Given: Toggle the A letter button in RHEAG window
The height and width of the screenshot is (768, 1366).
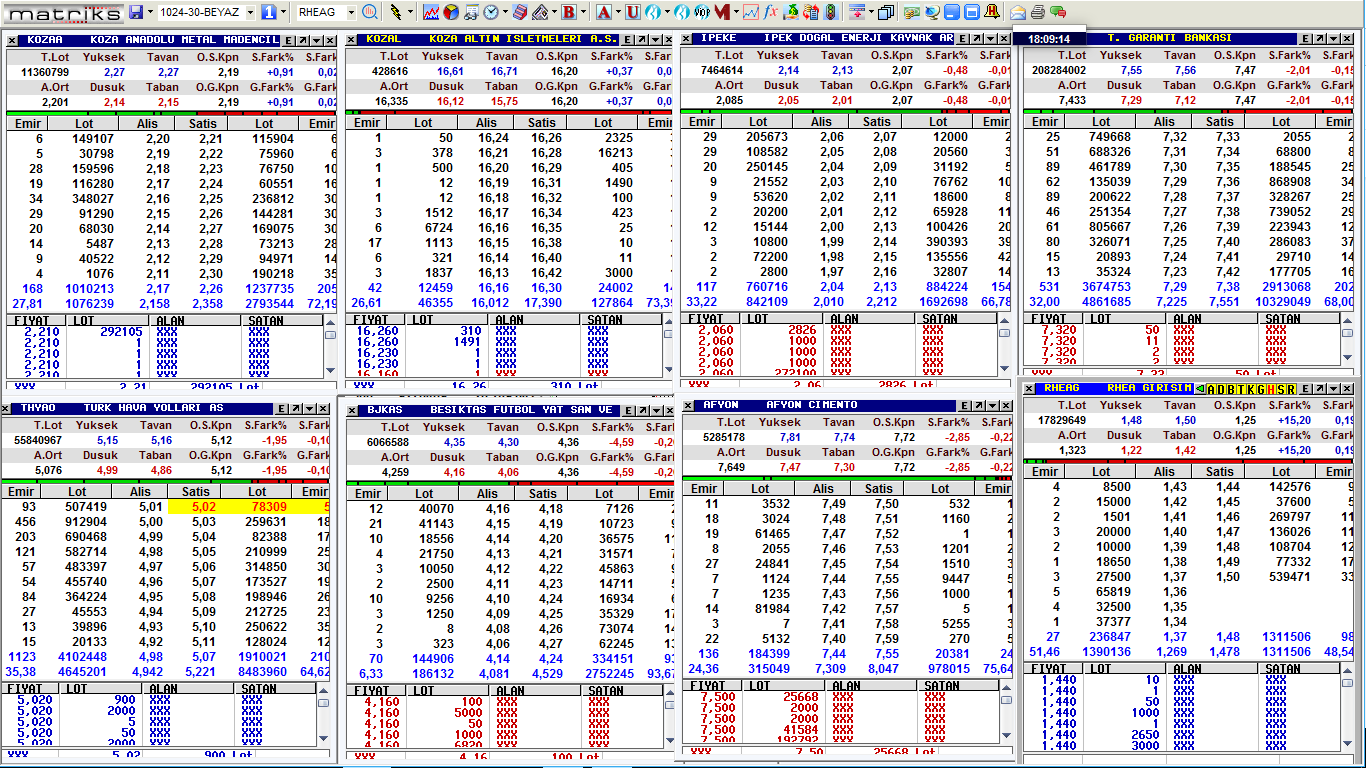Looking at the screenshot, I should point(1211,389).
